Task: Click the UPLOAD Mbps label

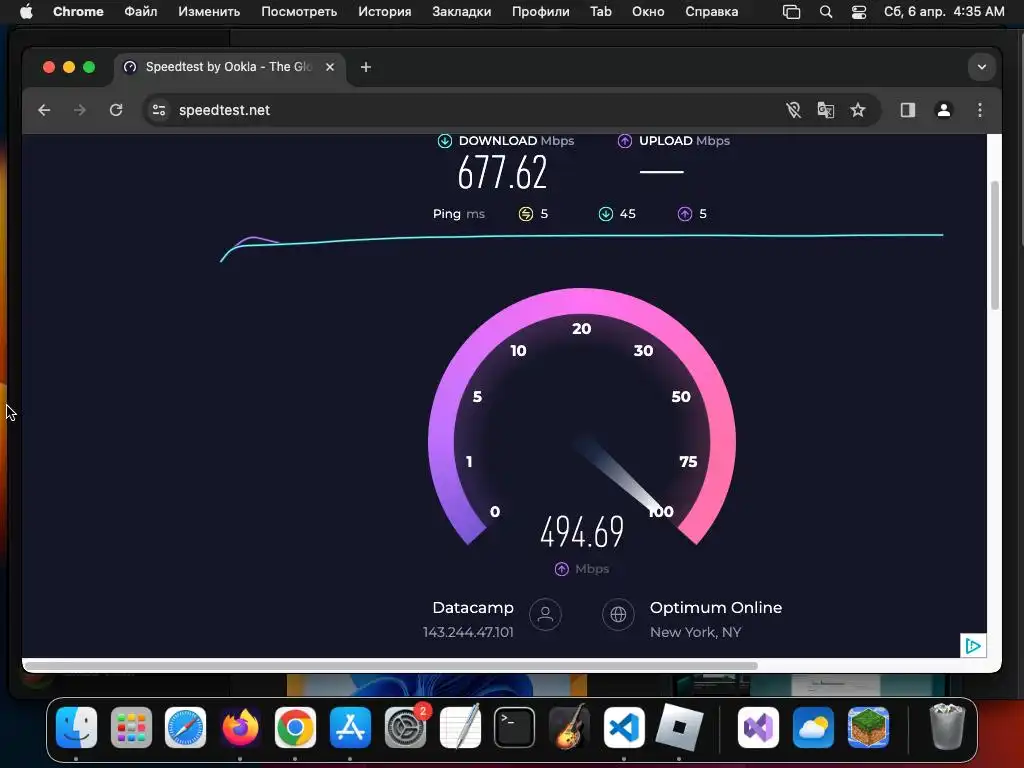Action: pos(684,141)
